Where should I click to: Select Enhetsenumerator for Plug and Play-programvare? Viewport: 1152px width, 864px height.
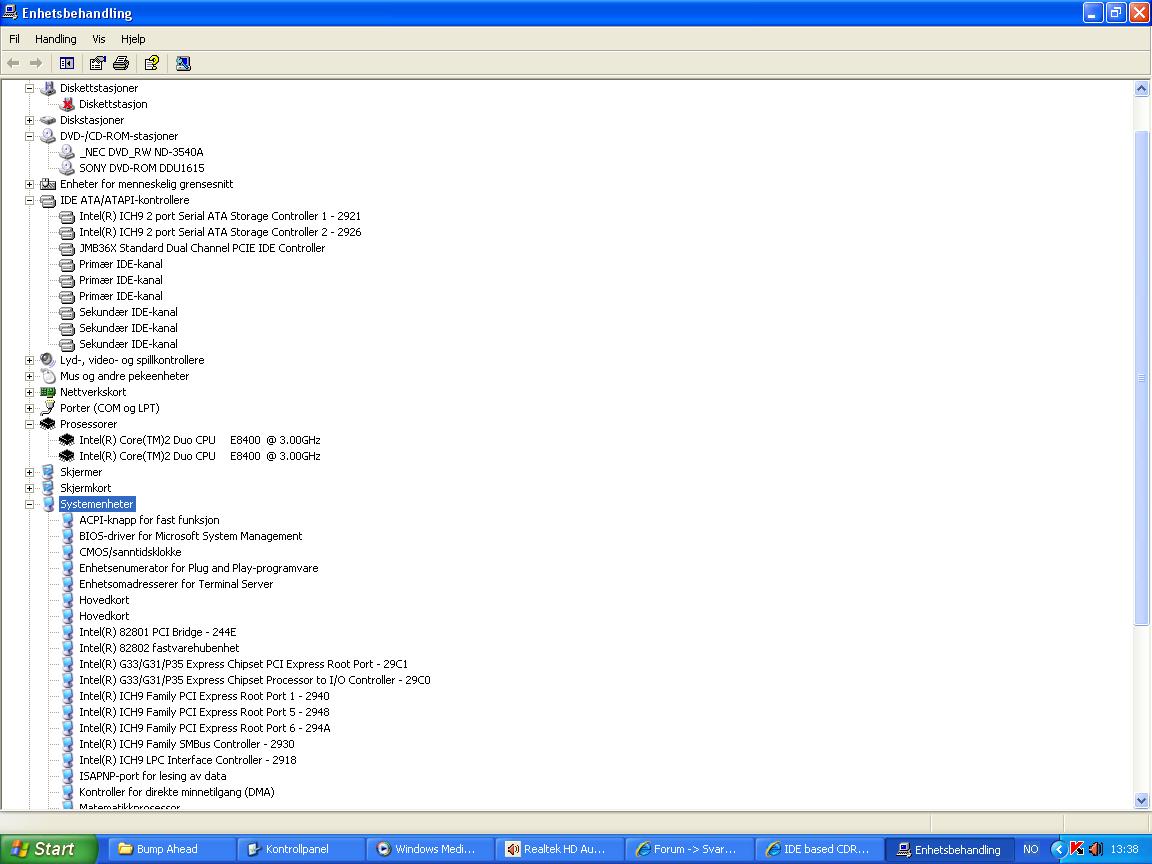198,568
